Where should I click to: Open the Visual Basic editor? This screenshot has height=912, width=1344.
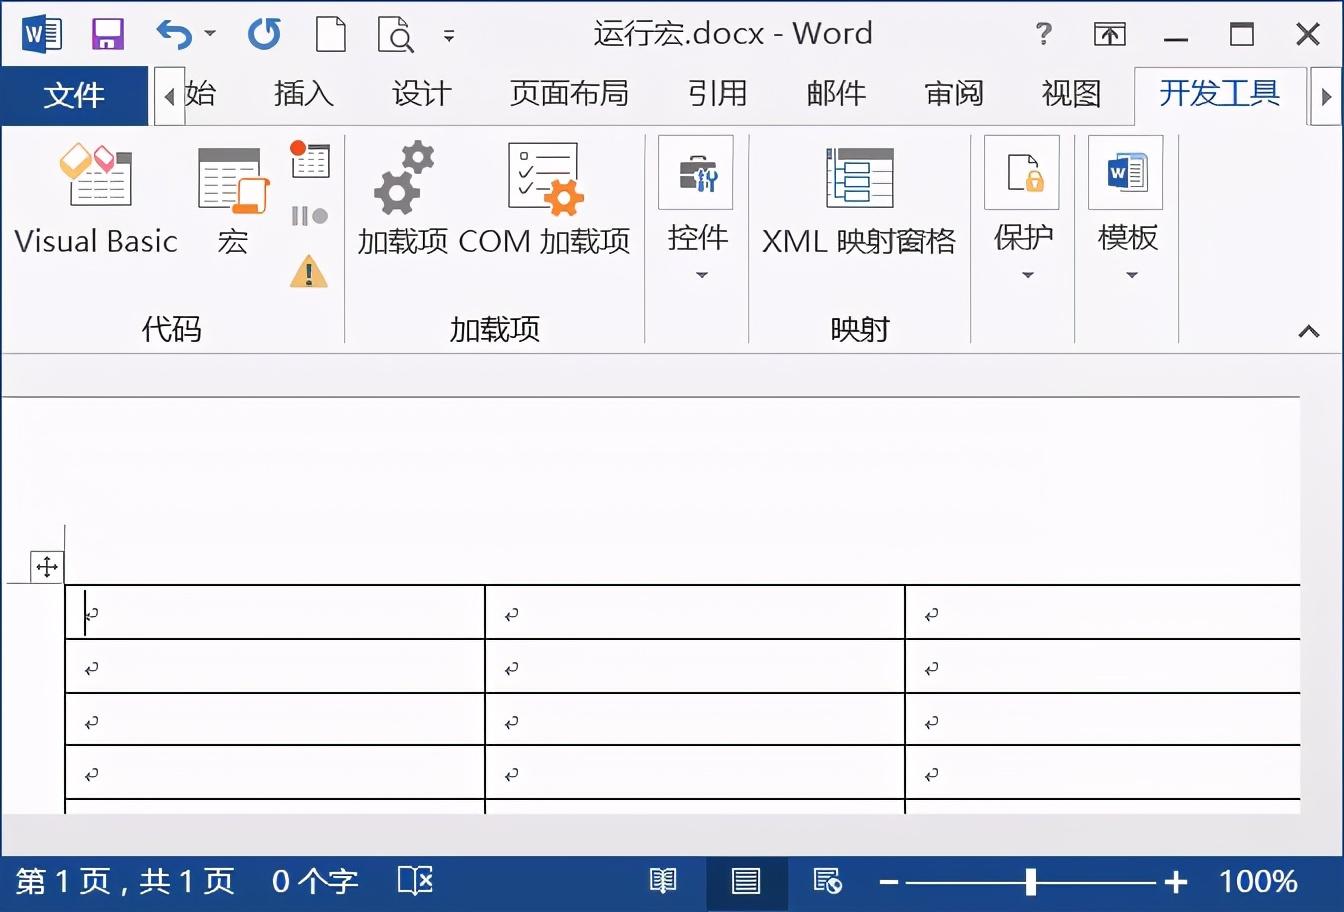point(96,200)
